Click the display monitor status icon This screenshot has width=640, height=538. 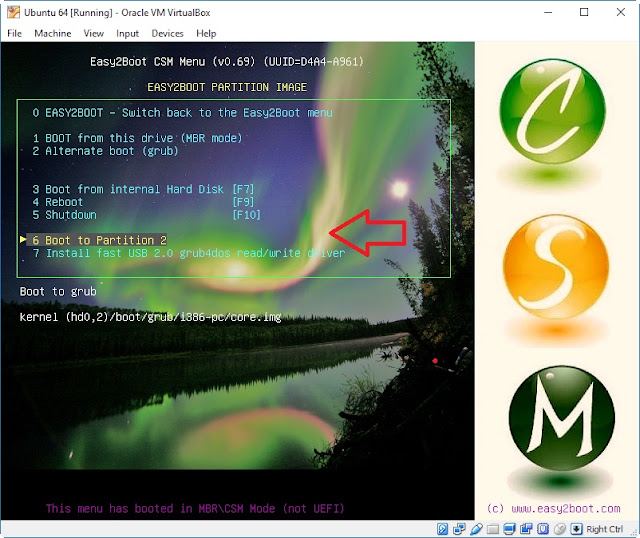(x=509, y=529)
